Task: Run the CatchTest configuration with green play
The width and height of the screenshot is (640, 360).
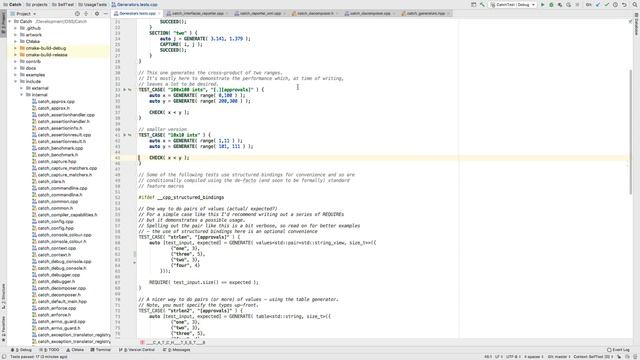Action: pyautogui.click(x=542, y=4)
